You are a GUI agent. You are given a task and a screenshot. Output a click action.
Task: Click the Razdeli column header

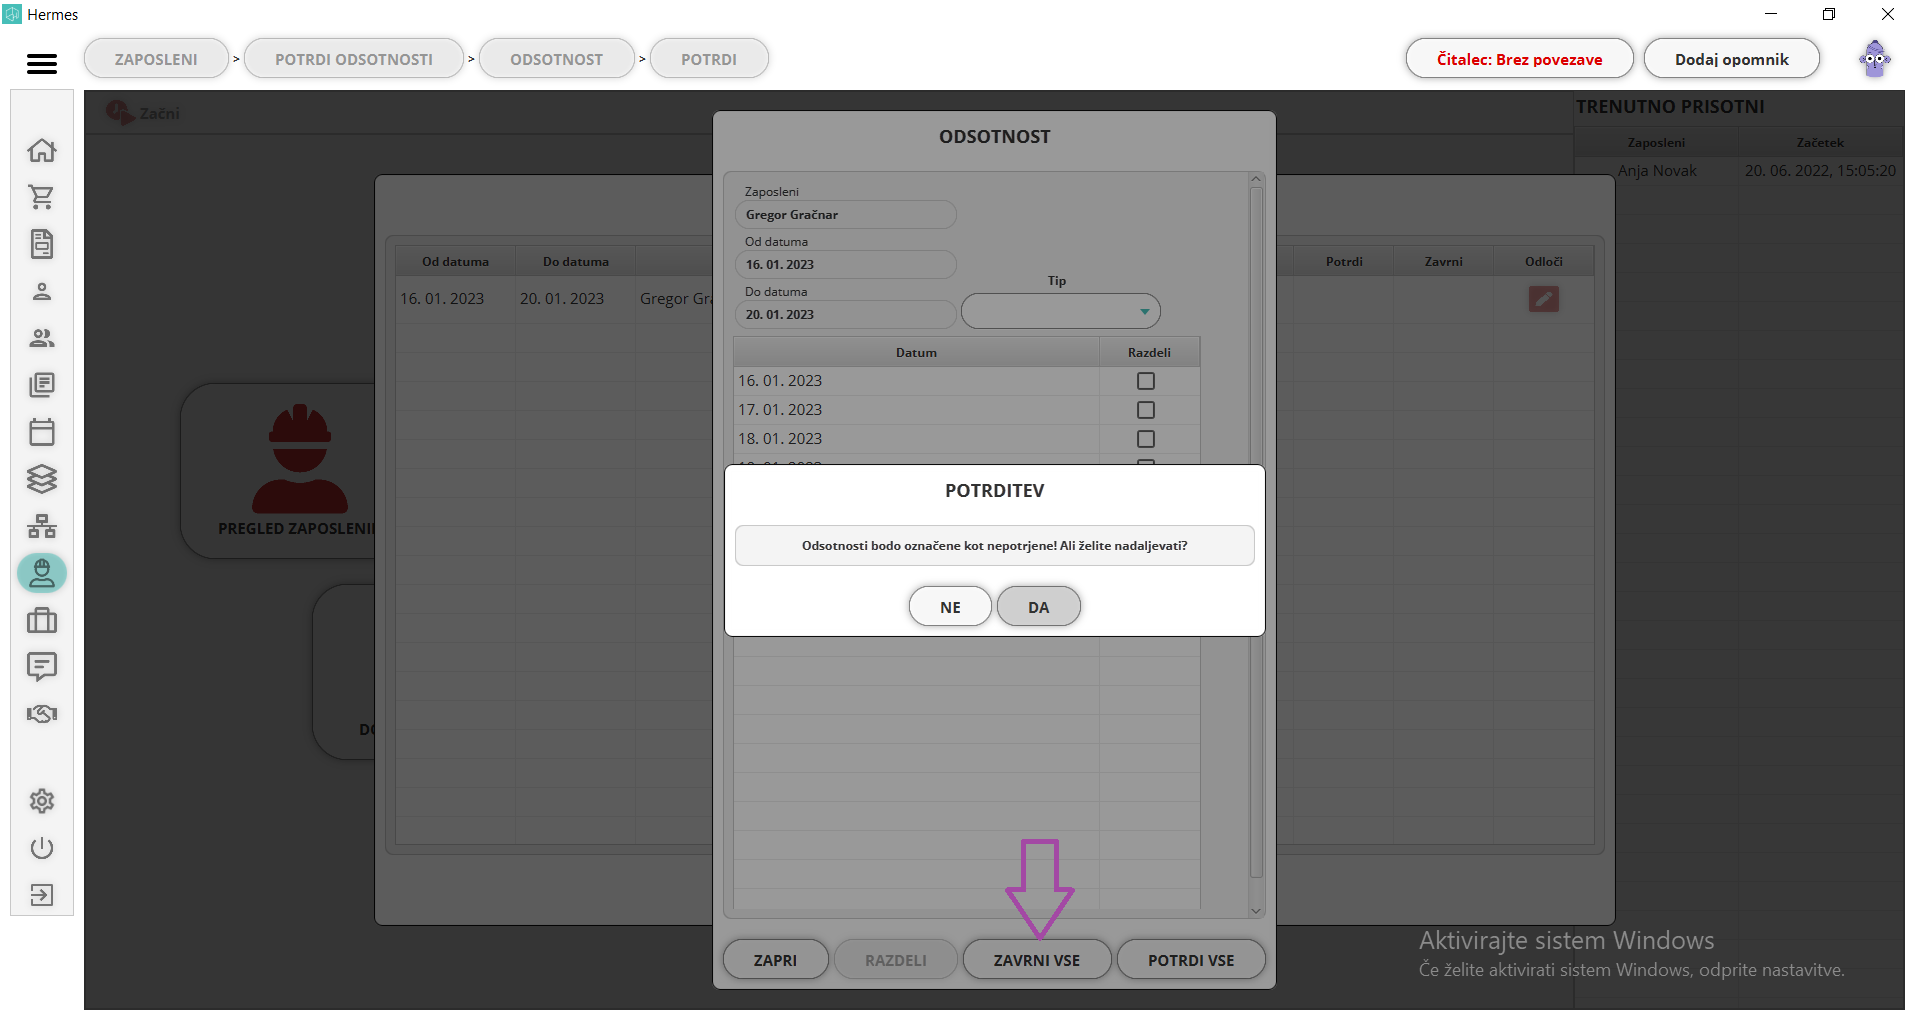(x=1149, y=352)
